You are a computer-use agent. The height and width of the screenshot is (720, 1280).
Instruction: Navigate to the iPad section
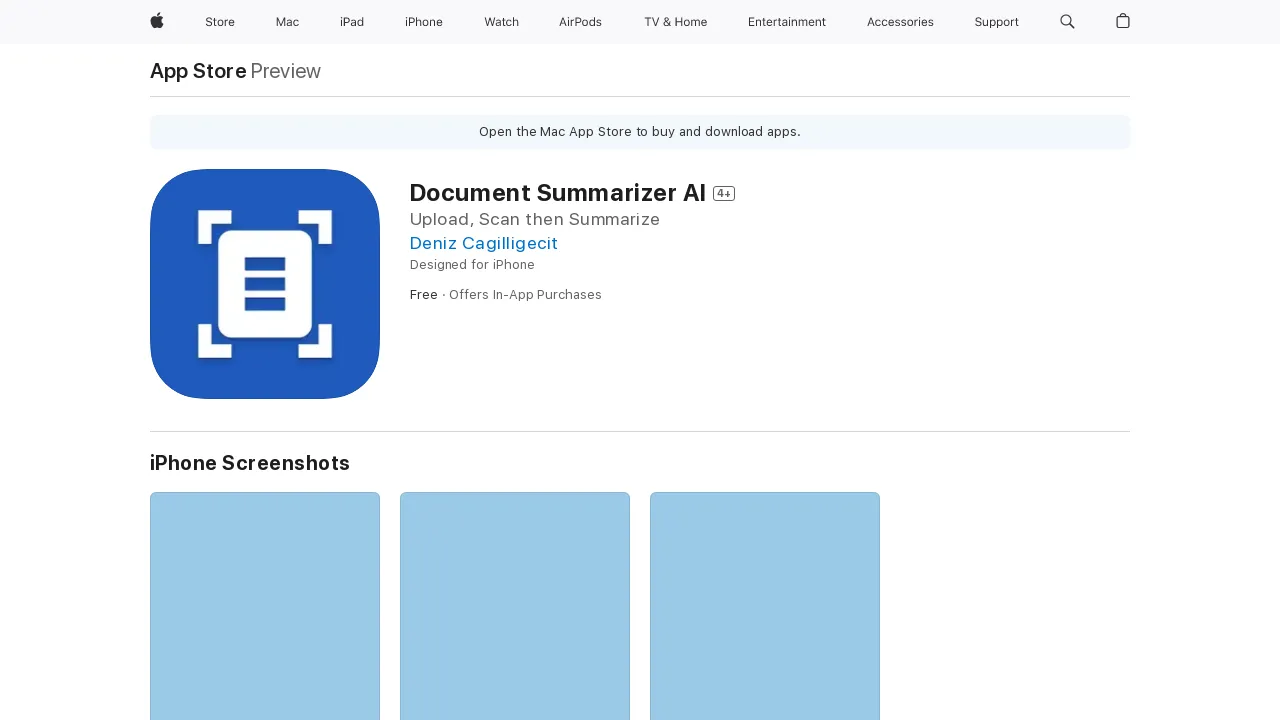coord(351,22)
